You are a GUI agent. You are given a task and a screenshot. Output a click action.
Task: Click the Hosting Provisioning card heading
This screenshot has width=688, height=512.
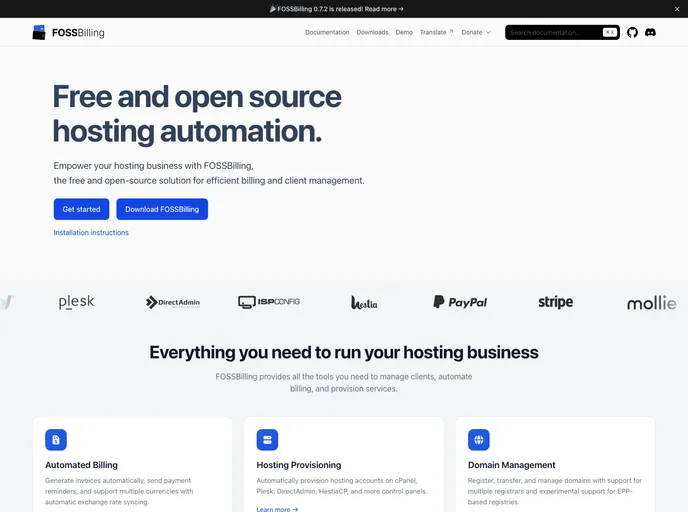pyautogui.click(x=298, y=465)
